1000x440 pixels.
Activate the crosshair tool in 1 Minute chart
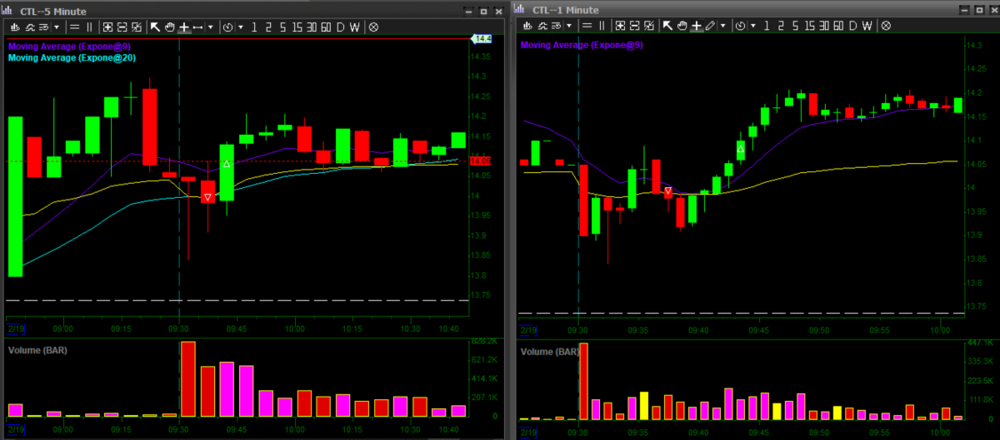[x=695, y=26]
